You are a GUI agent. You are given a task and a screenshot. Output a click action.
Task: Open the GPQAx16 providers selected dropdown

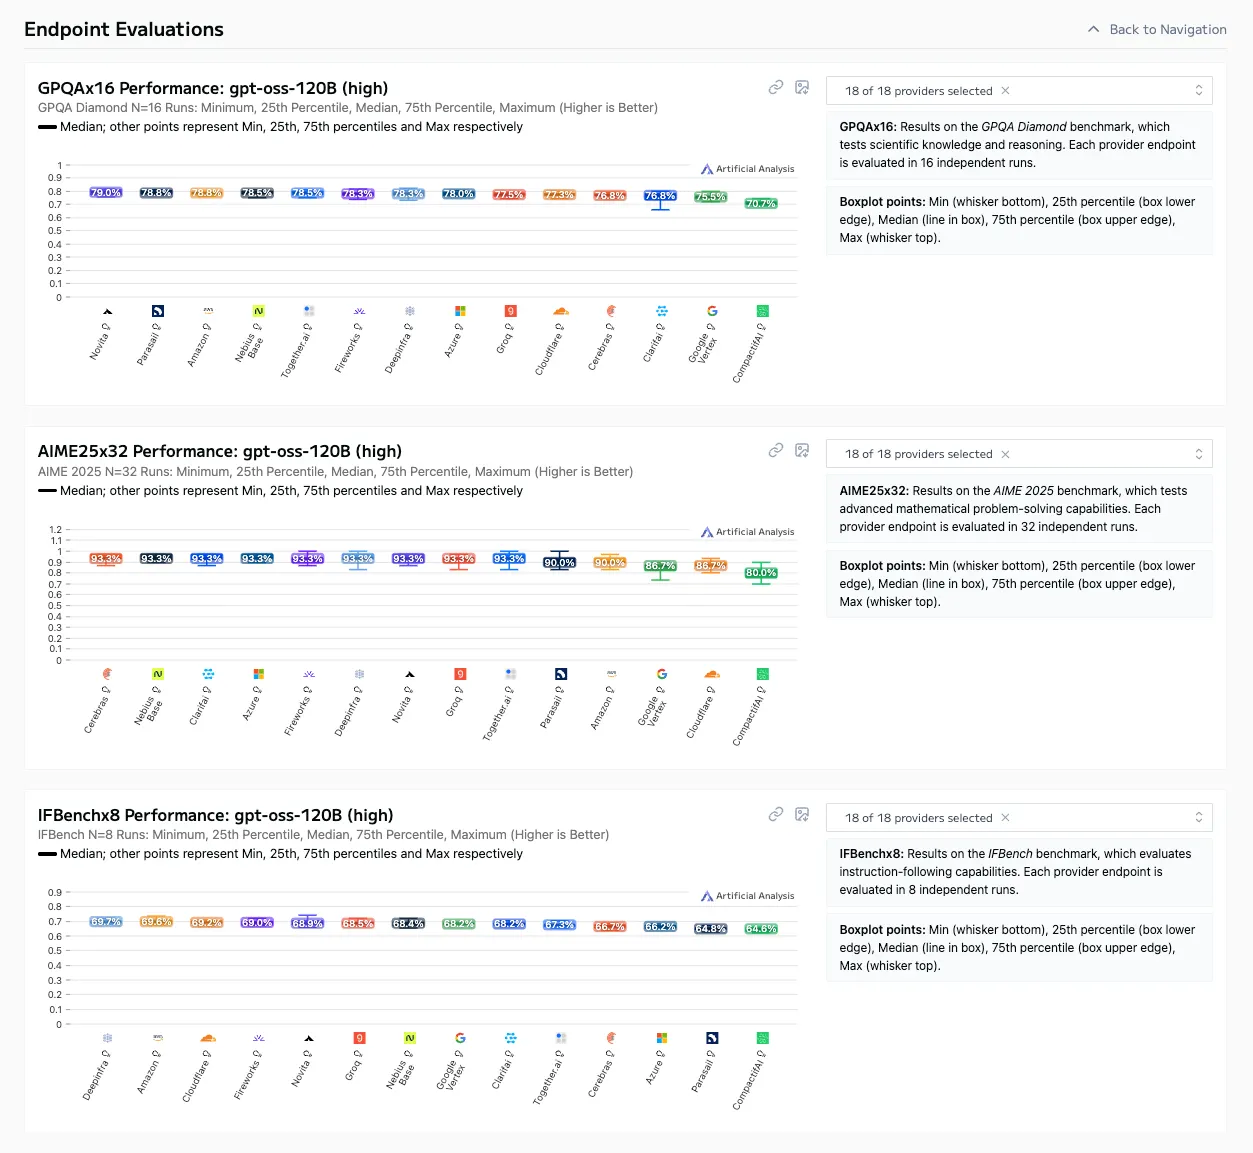1198,91
